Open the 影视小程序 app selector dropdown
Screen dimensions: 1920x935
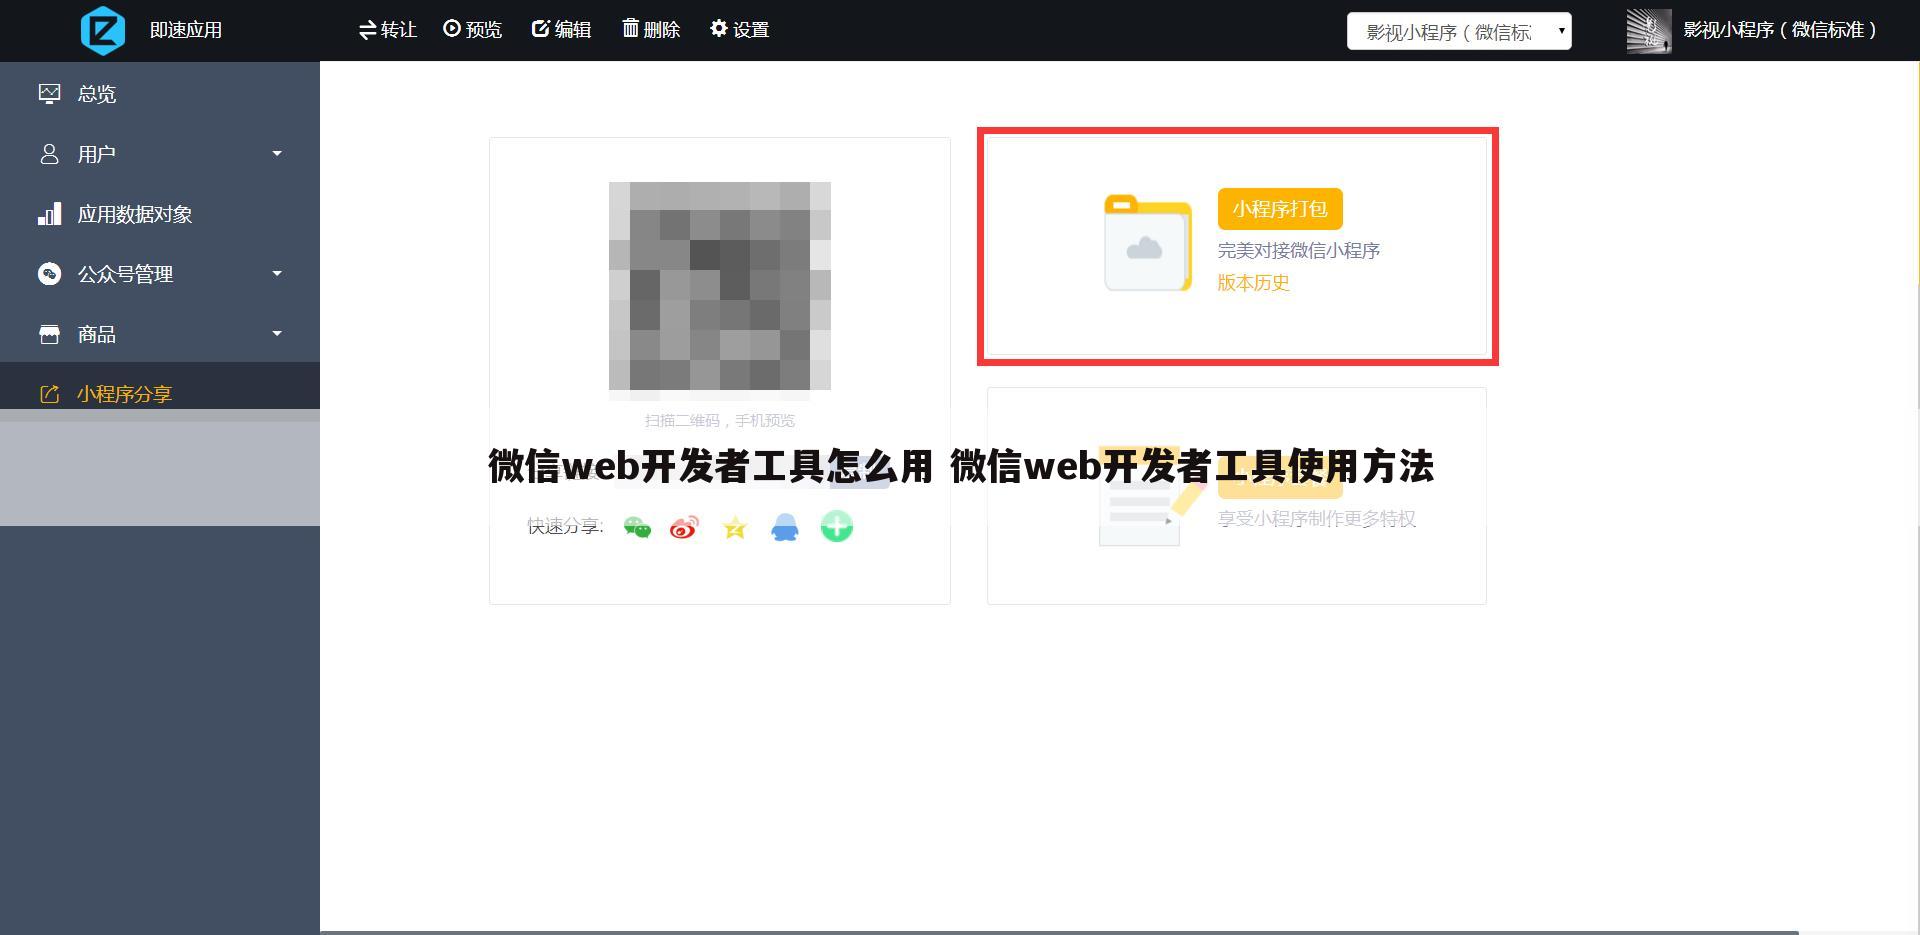coord(1459,31)
